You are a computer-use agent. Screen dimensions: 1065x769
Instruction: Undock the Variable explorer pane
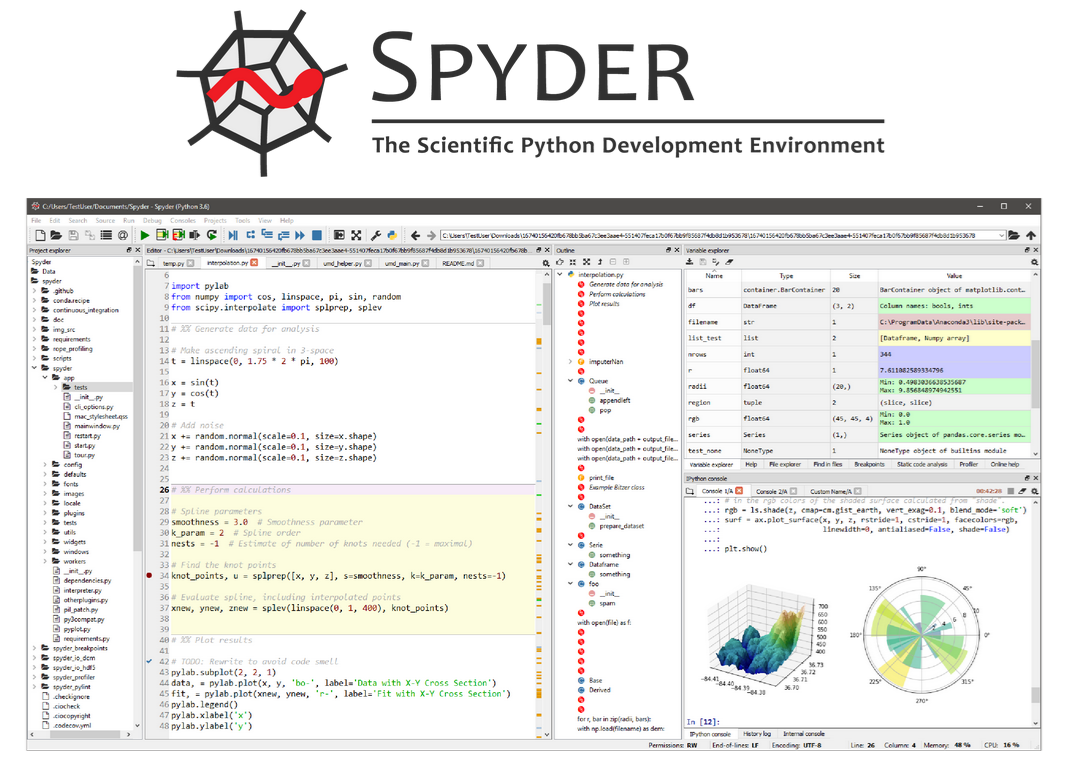pos(1027,250)
